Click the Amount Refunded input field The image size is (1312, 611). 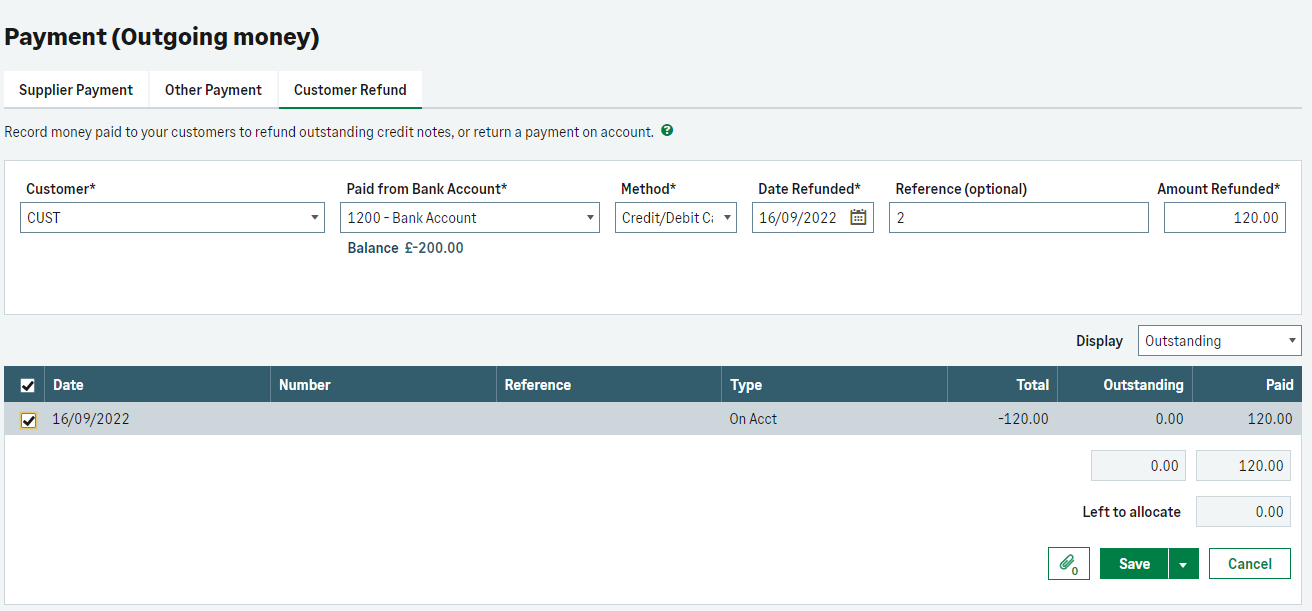(x=1224, y=218)
